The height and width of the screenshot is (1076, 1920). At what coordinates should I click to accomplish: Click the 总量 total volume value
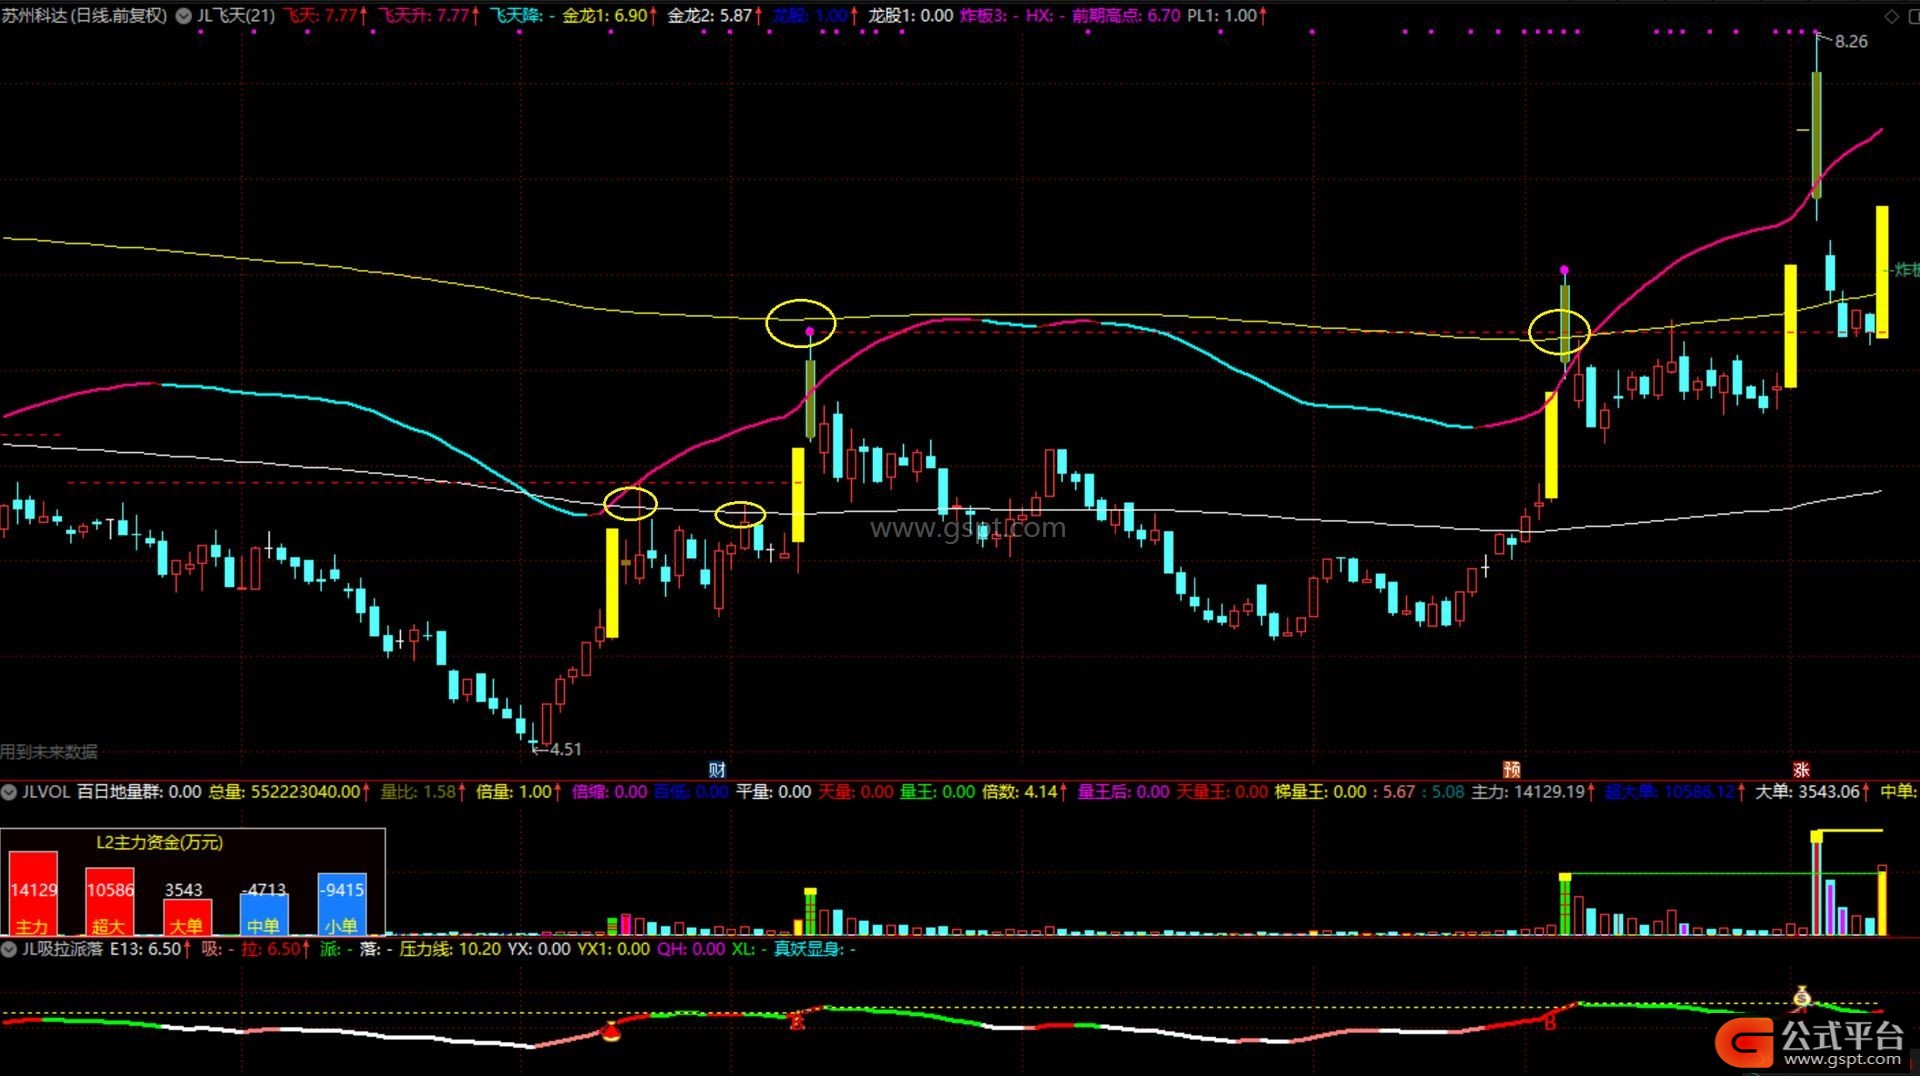tap(288, 792)
